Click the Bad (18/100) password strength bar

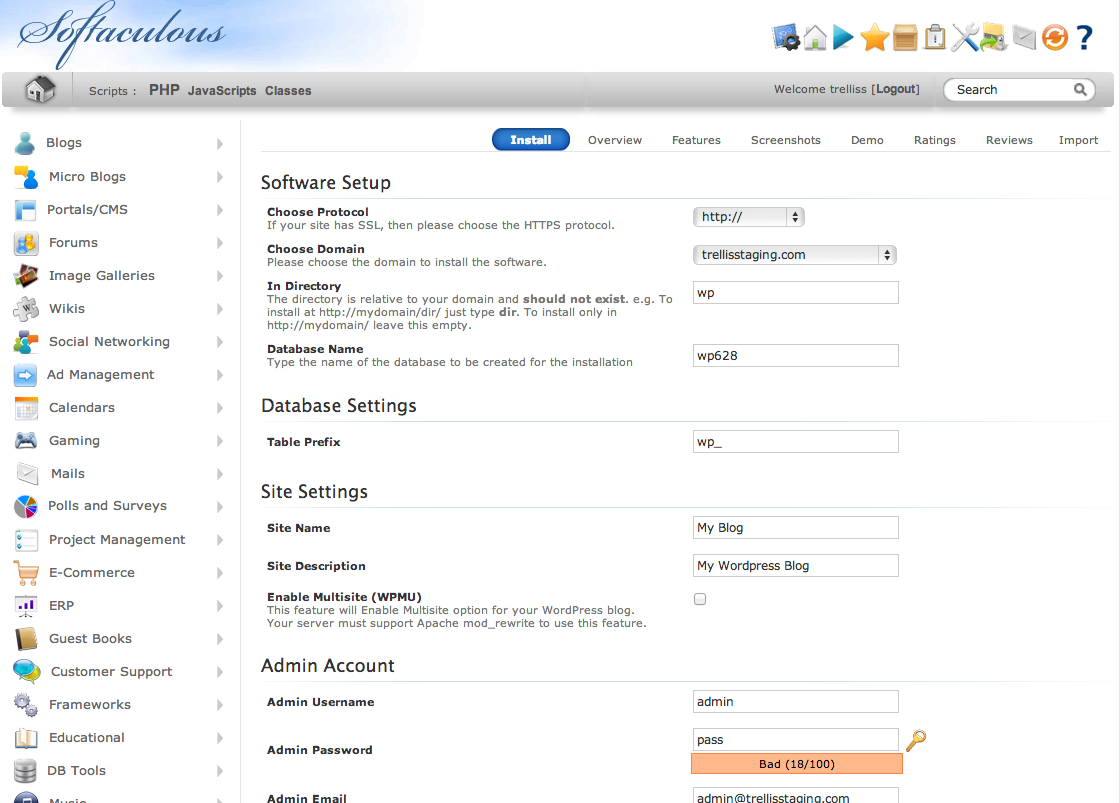point(796,764)
